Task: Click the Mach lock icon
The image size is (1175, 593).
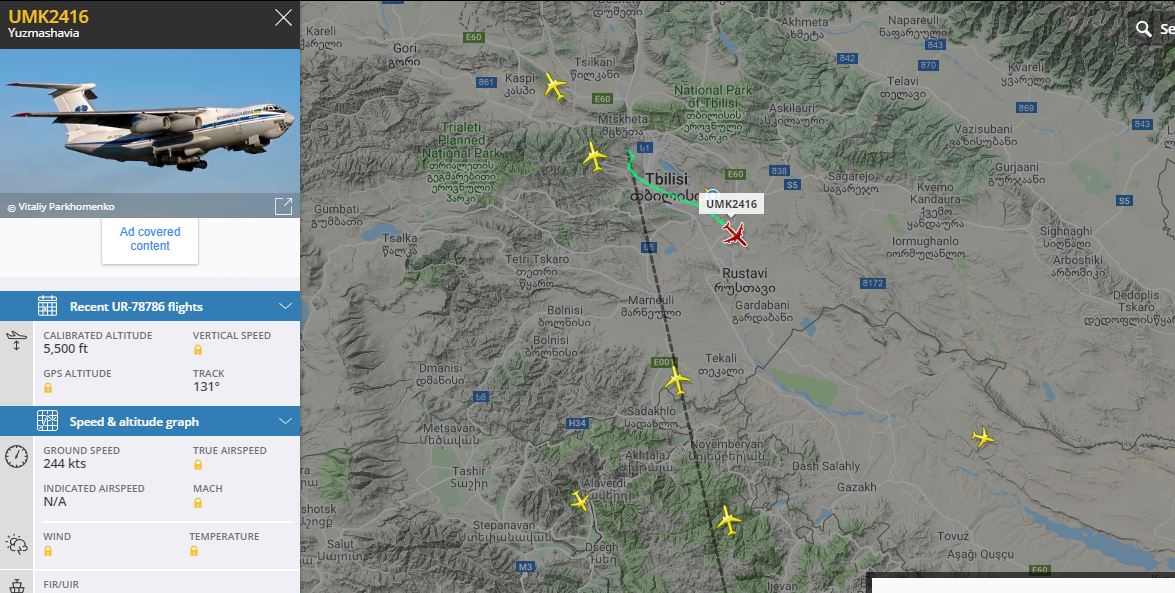Action: [x=198, y=502]
